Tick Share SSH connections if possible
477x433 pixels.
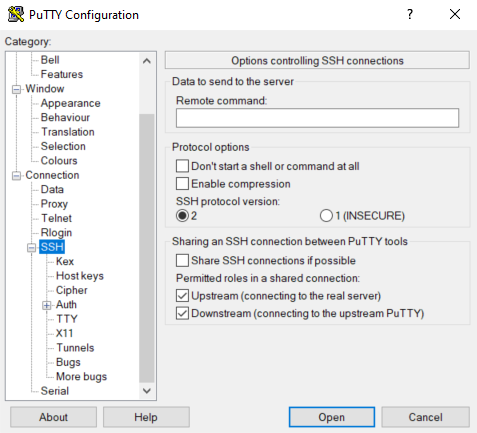[182, 260]
